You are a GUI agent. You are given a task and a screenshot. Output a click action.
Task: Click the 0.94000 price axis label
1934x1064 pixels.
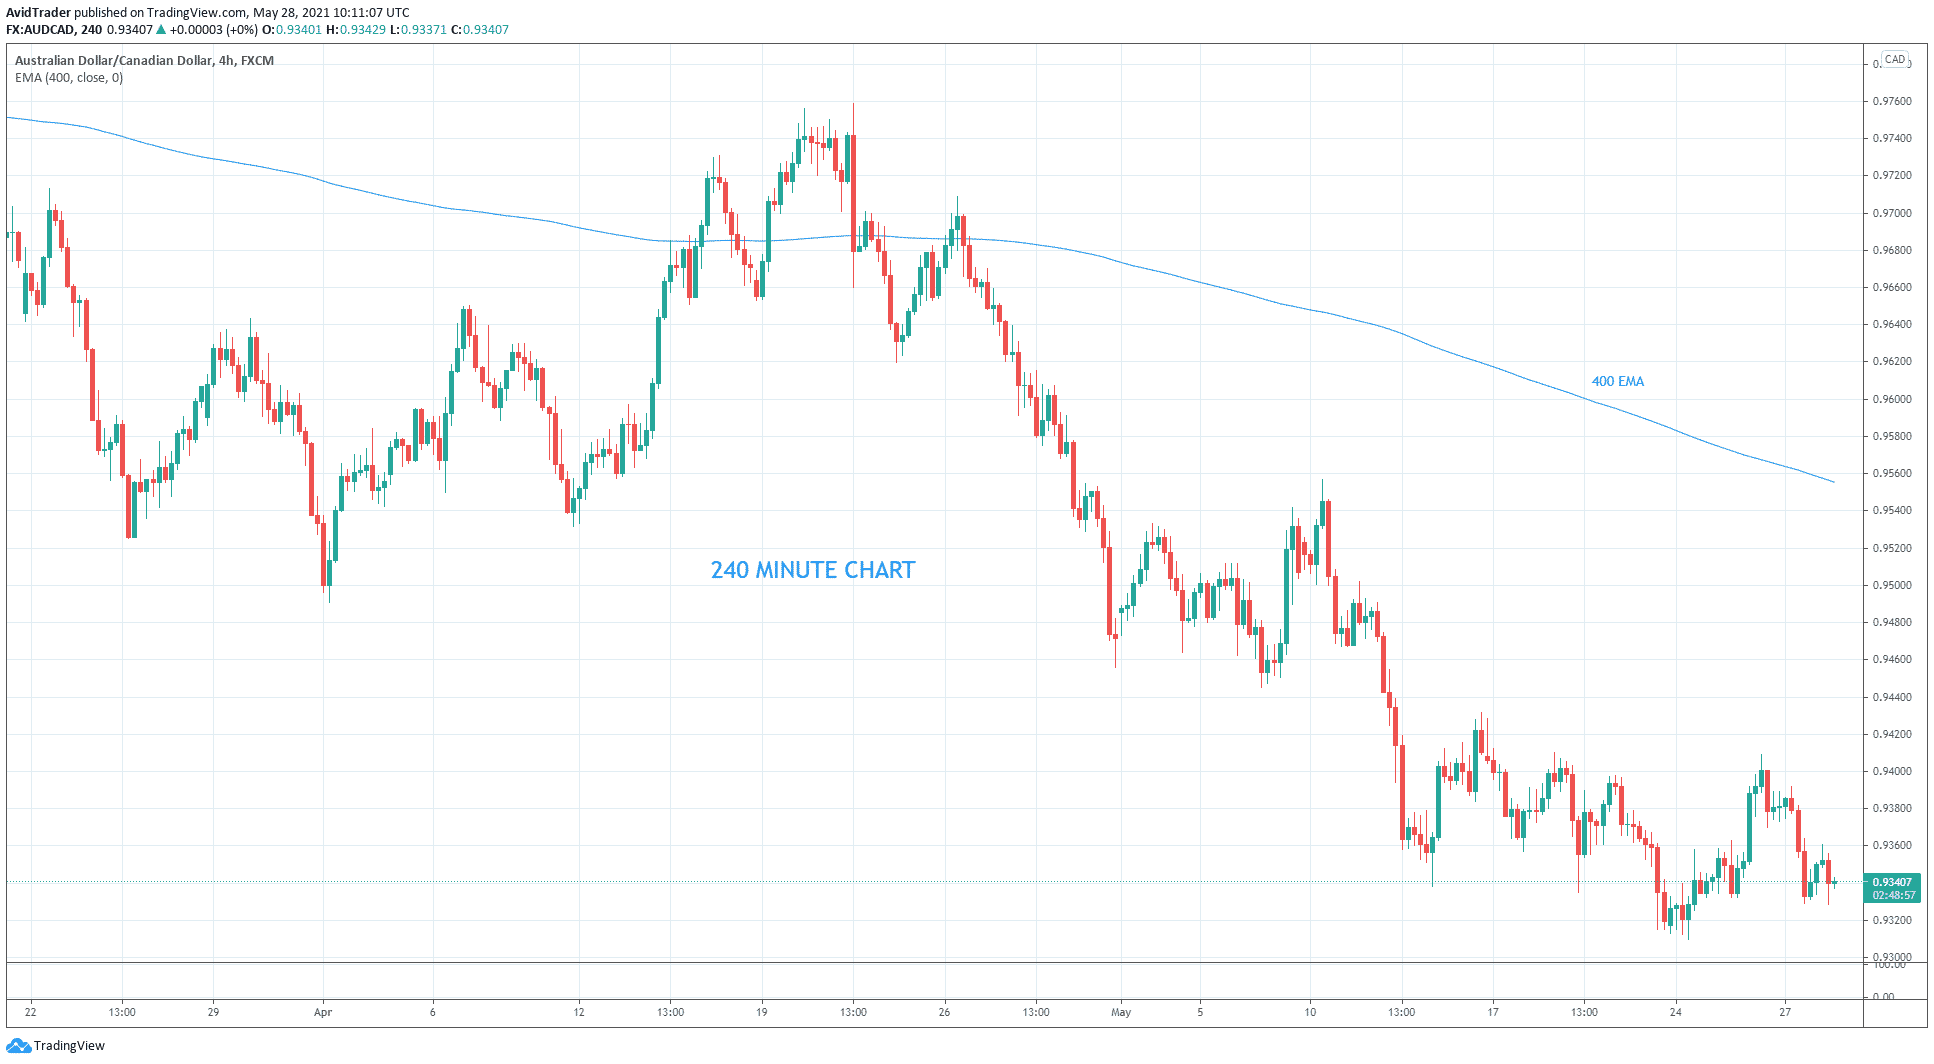point(1892,771)
